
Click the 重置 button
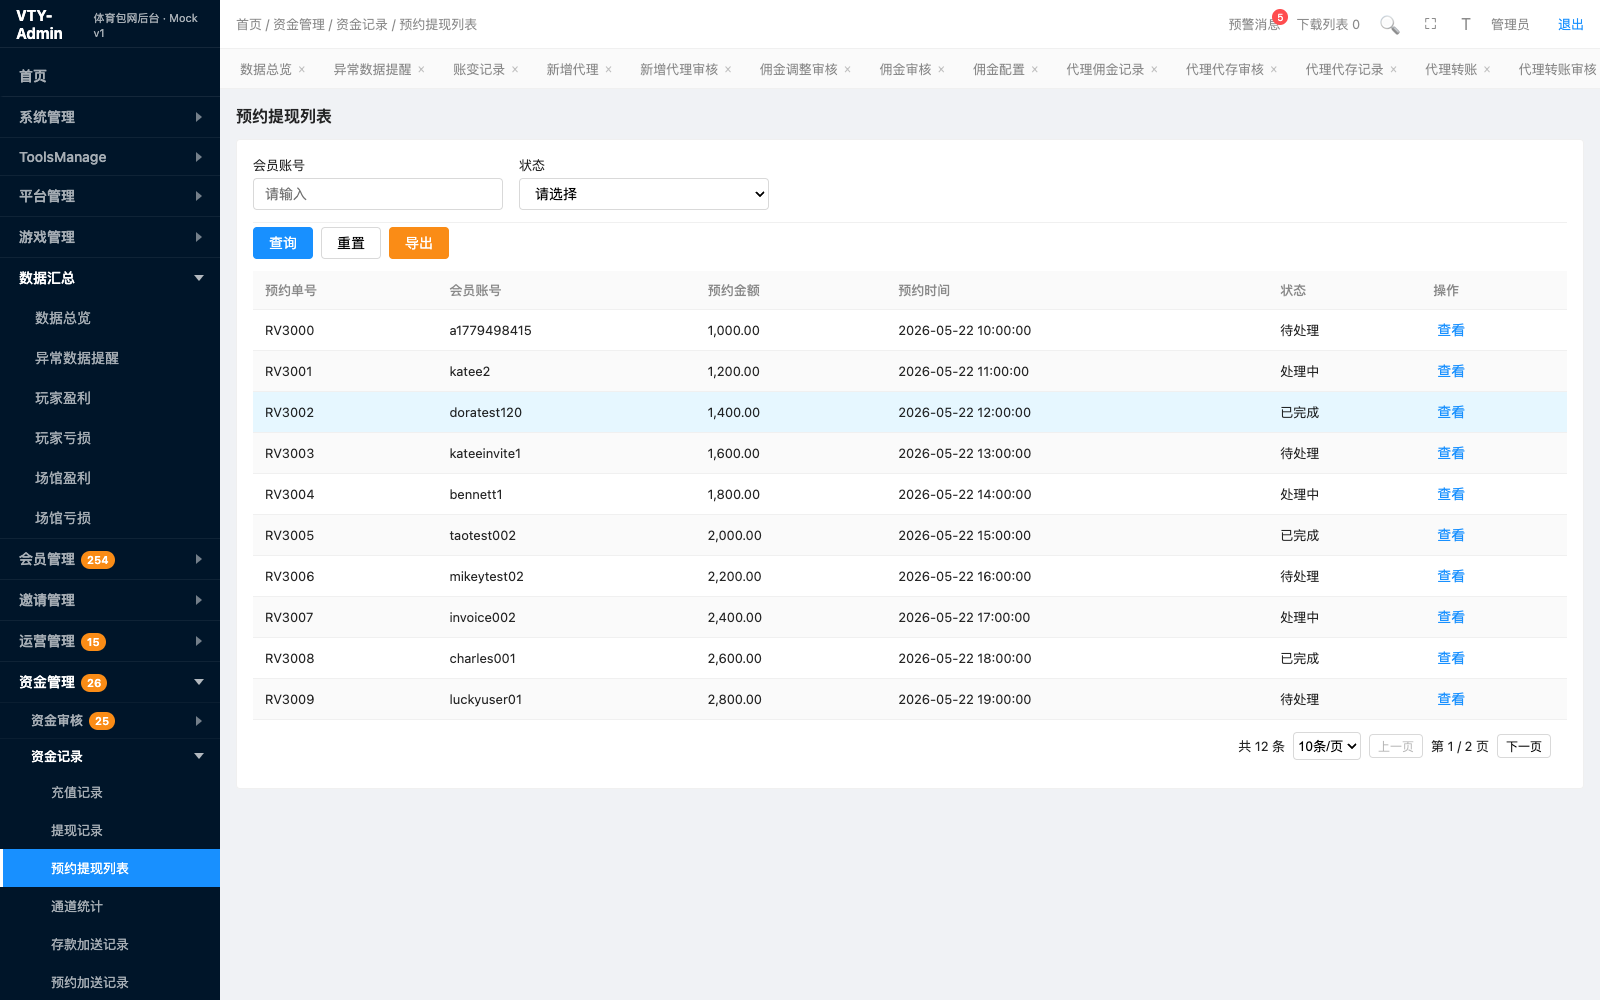(351, 243)
